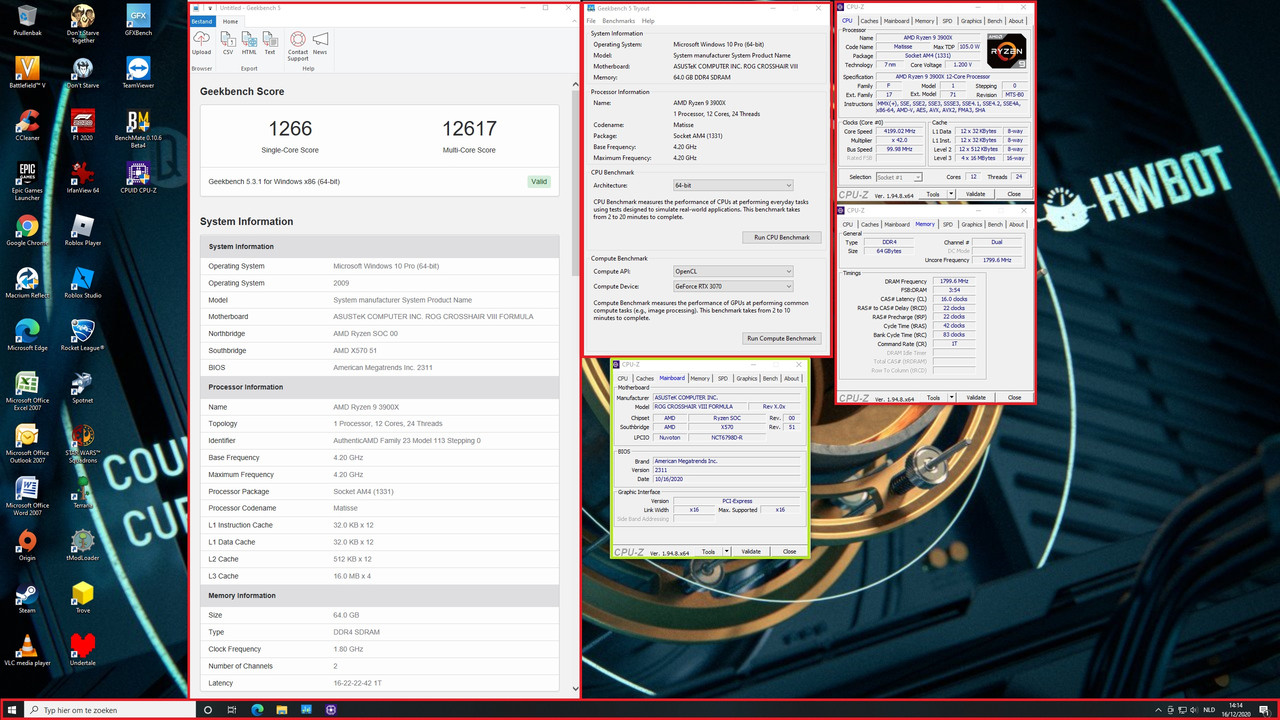Open F1 2020 desktop shortcut

tap(83, 126)
